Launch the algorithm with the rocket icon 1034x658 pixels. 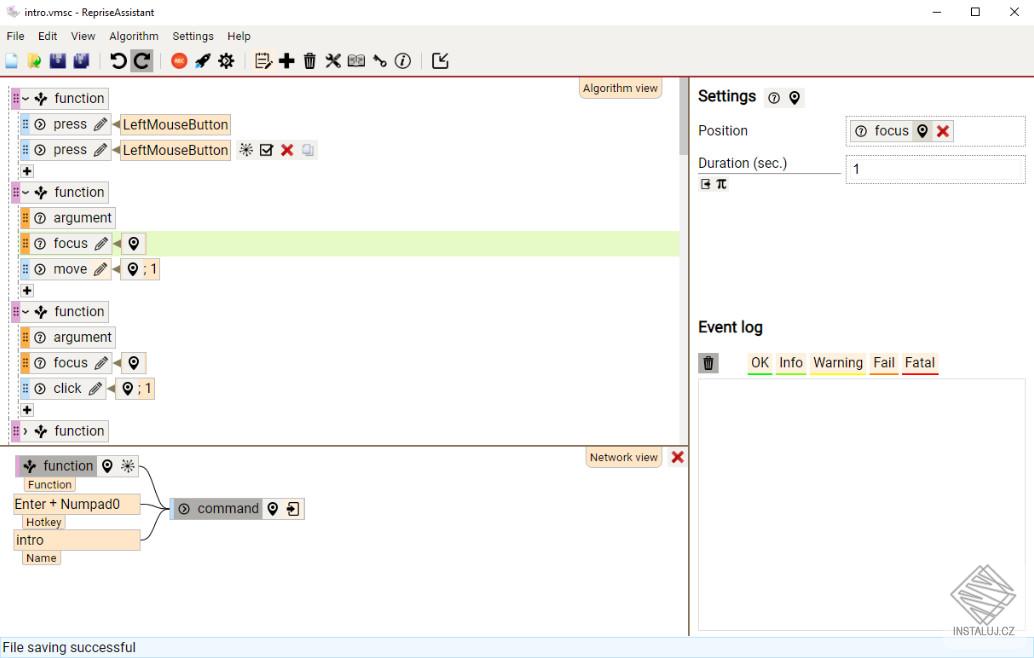coord(202,61)
